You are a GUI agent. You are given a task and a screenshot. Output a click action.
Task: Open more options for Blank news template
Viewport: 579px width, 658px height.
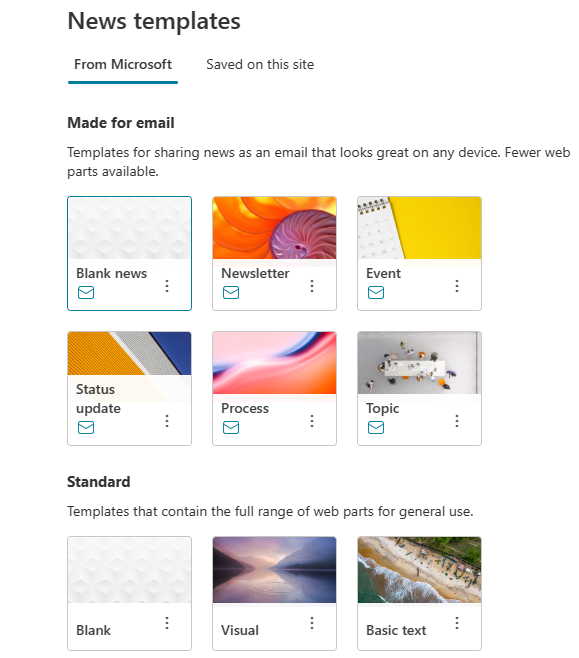point(167,286)
